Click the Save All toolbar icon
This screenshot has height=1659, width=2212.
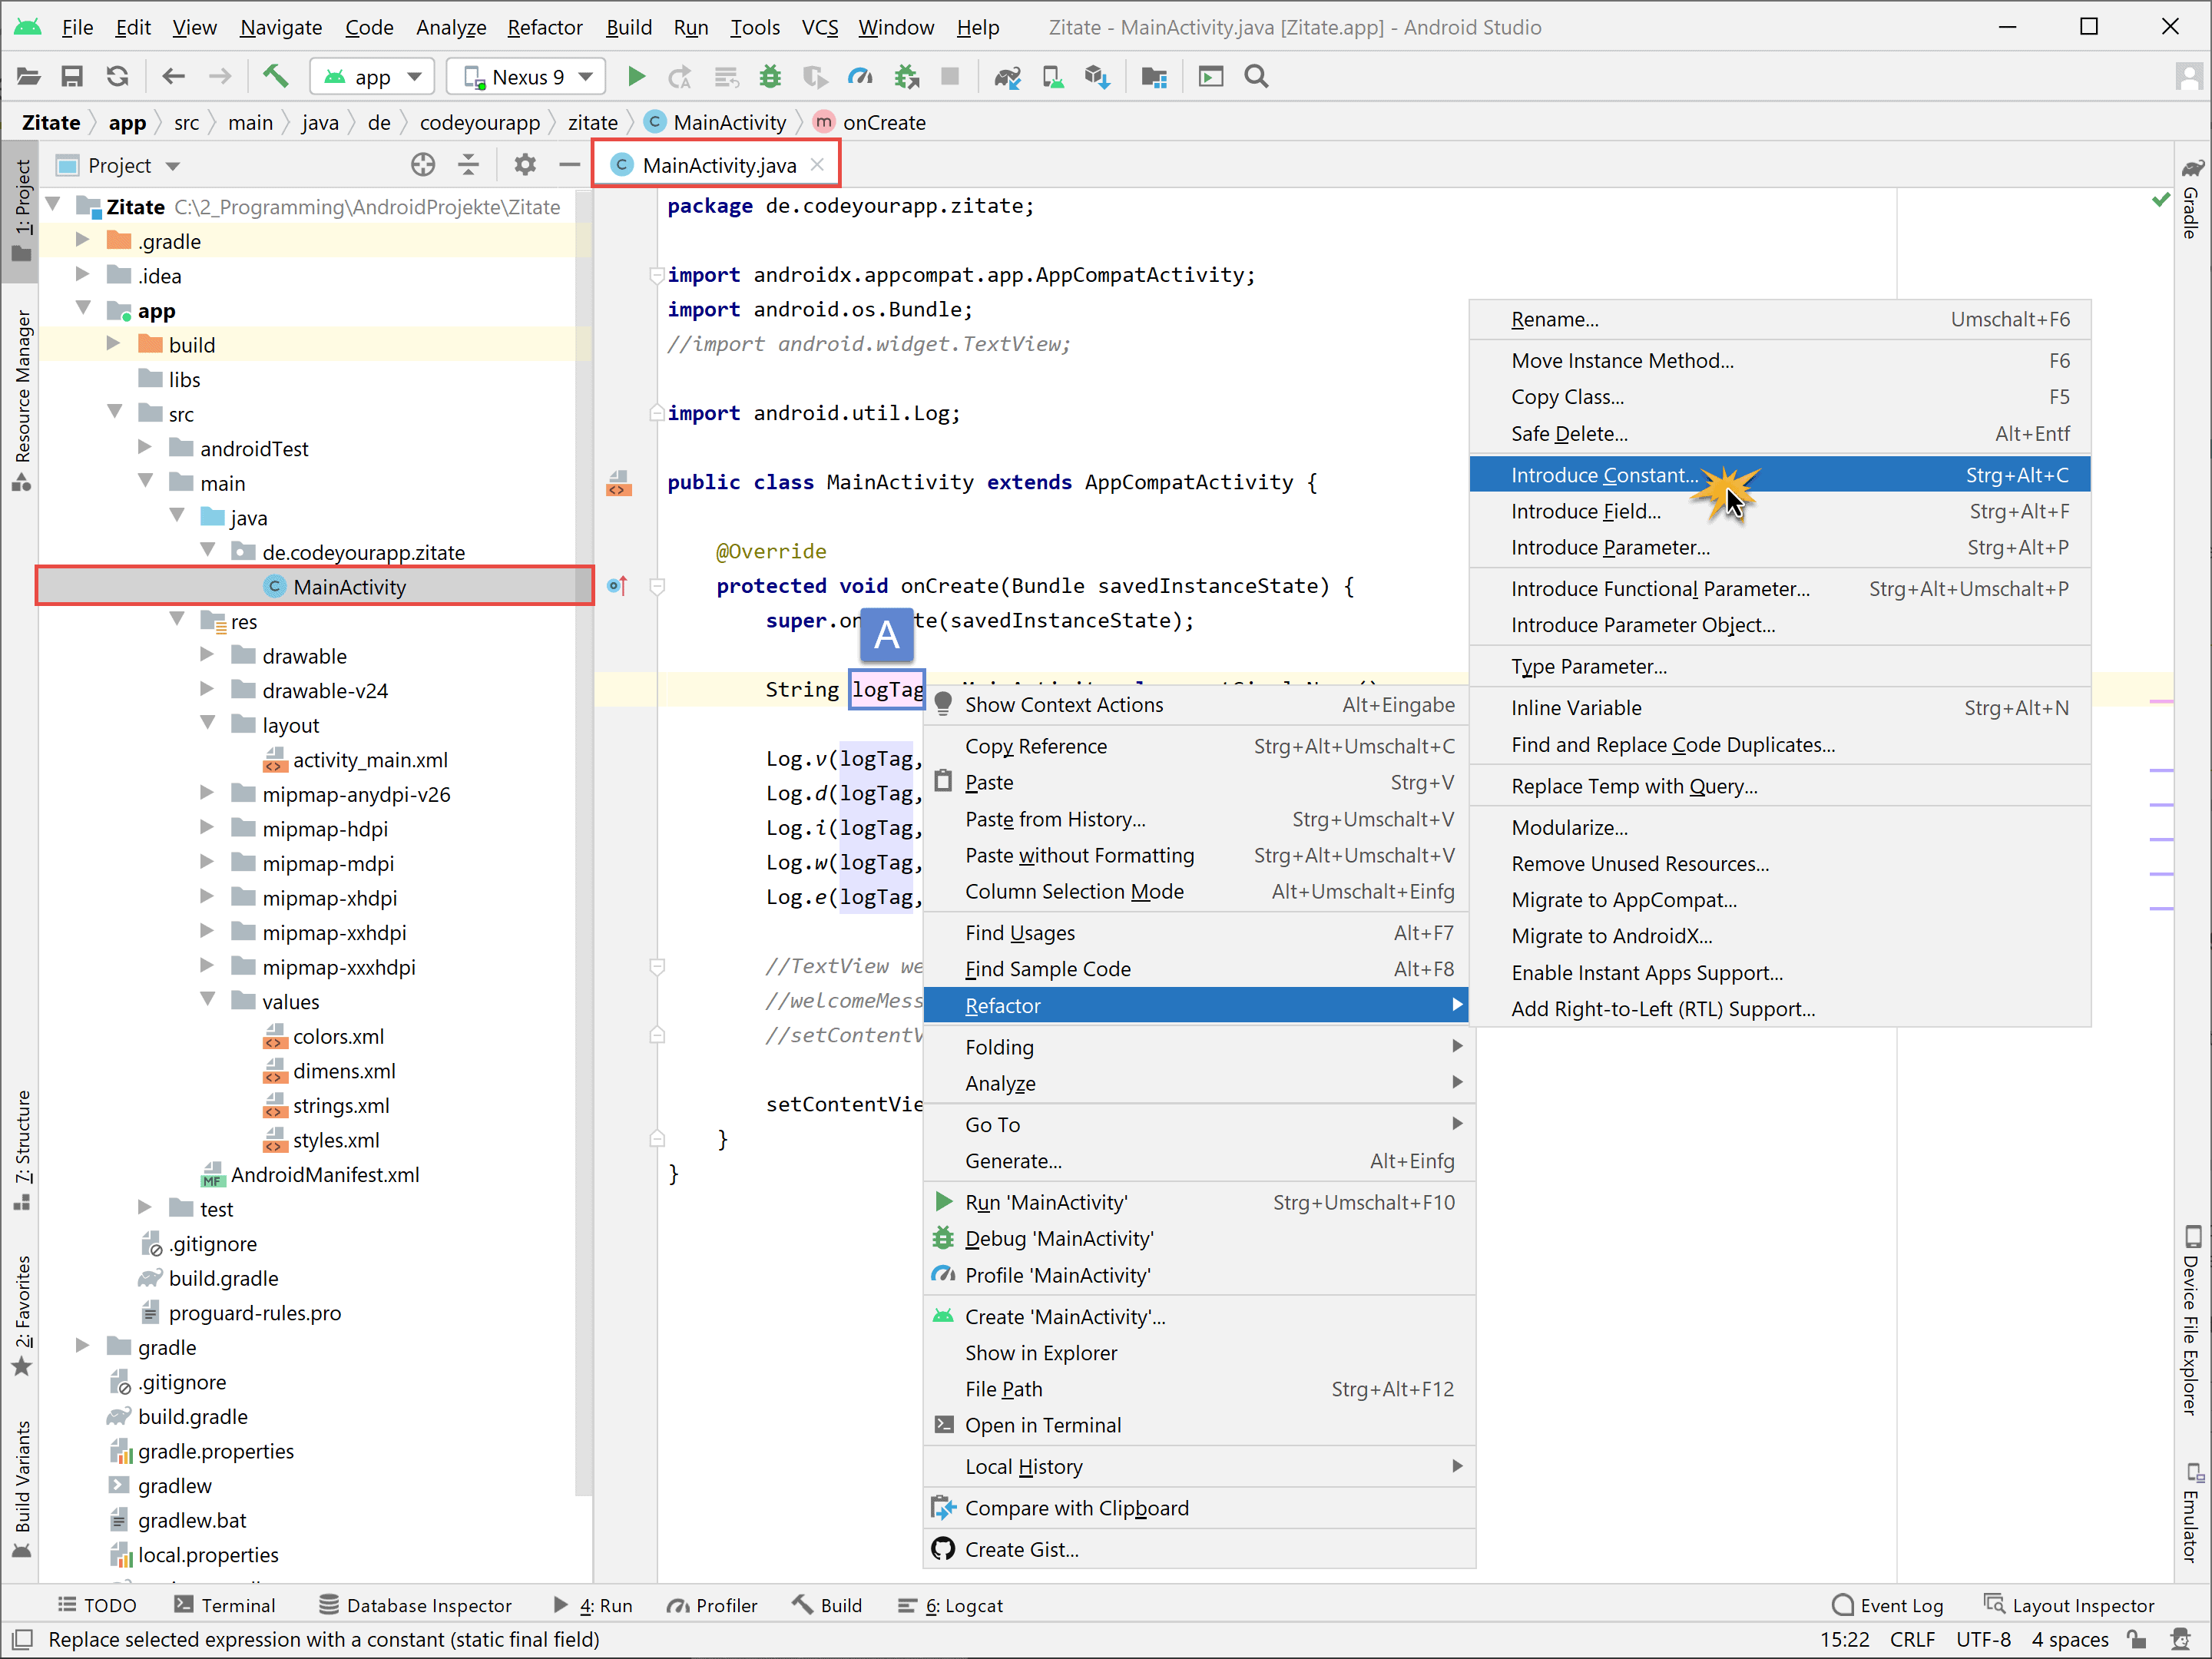click(72, 77)
